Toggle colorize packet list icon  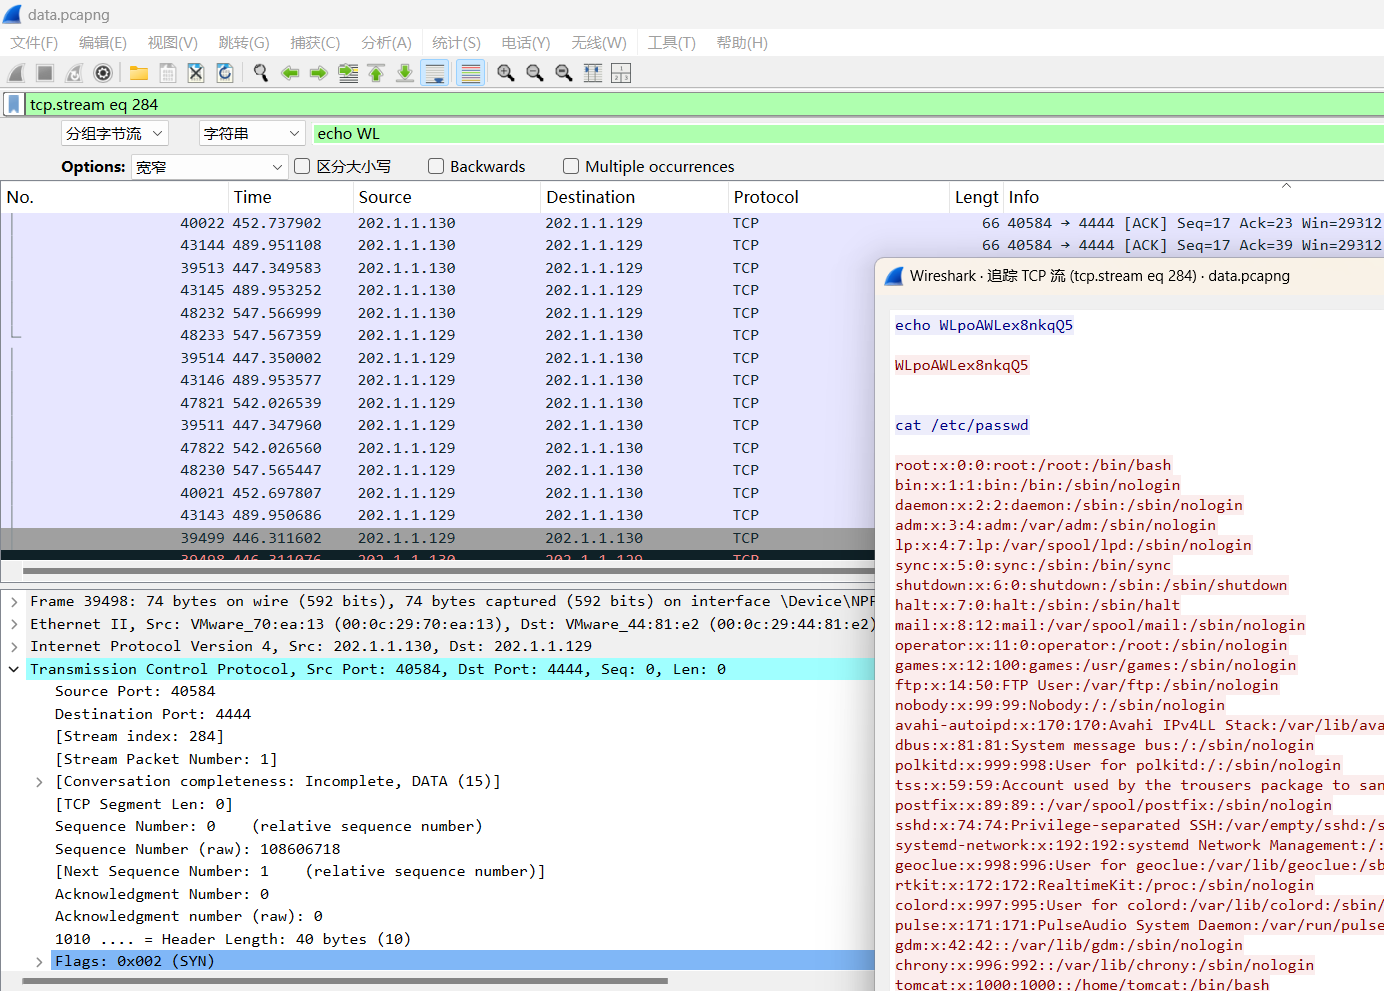pos(470,73)
